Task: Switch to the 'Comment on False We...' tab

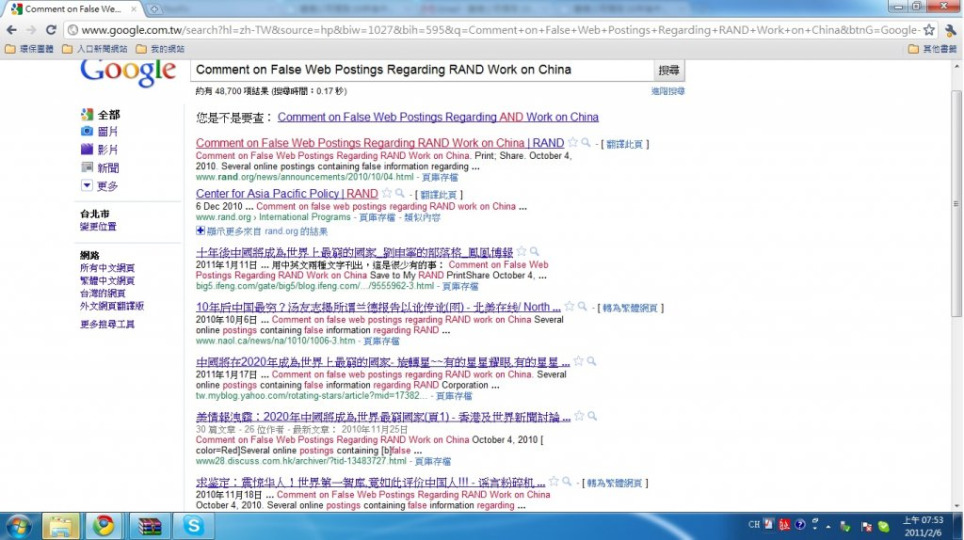Action: [x=70, y=9]
